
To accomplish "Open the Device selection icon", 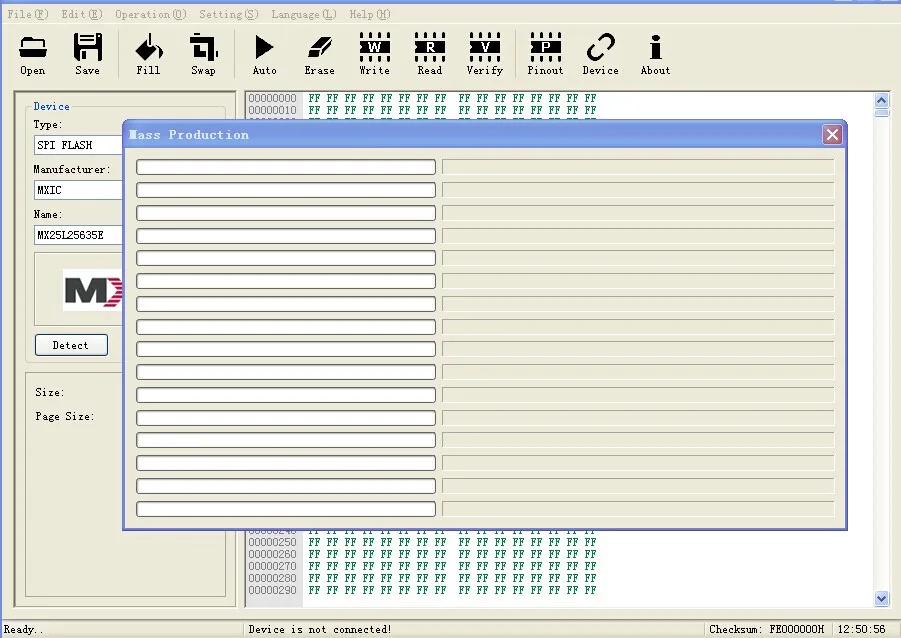I will point(600,52).
